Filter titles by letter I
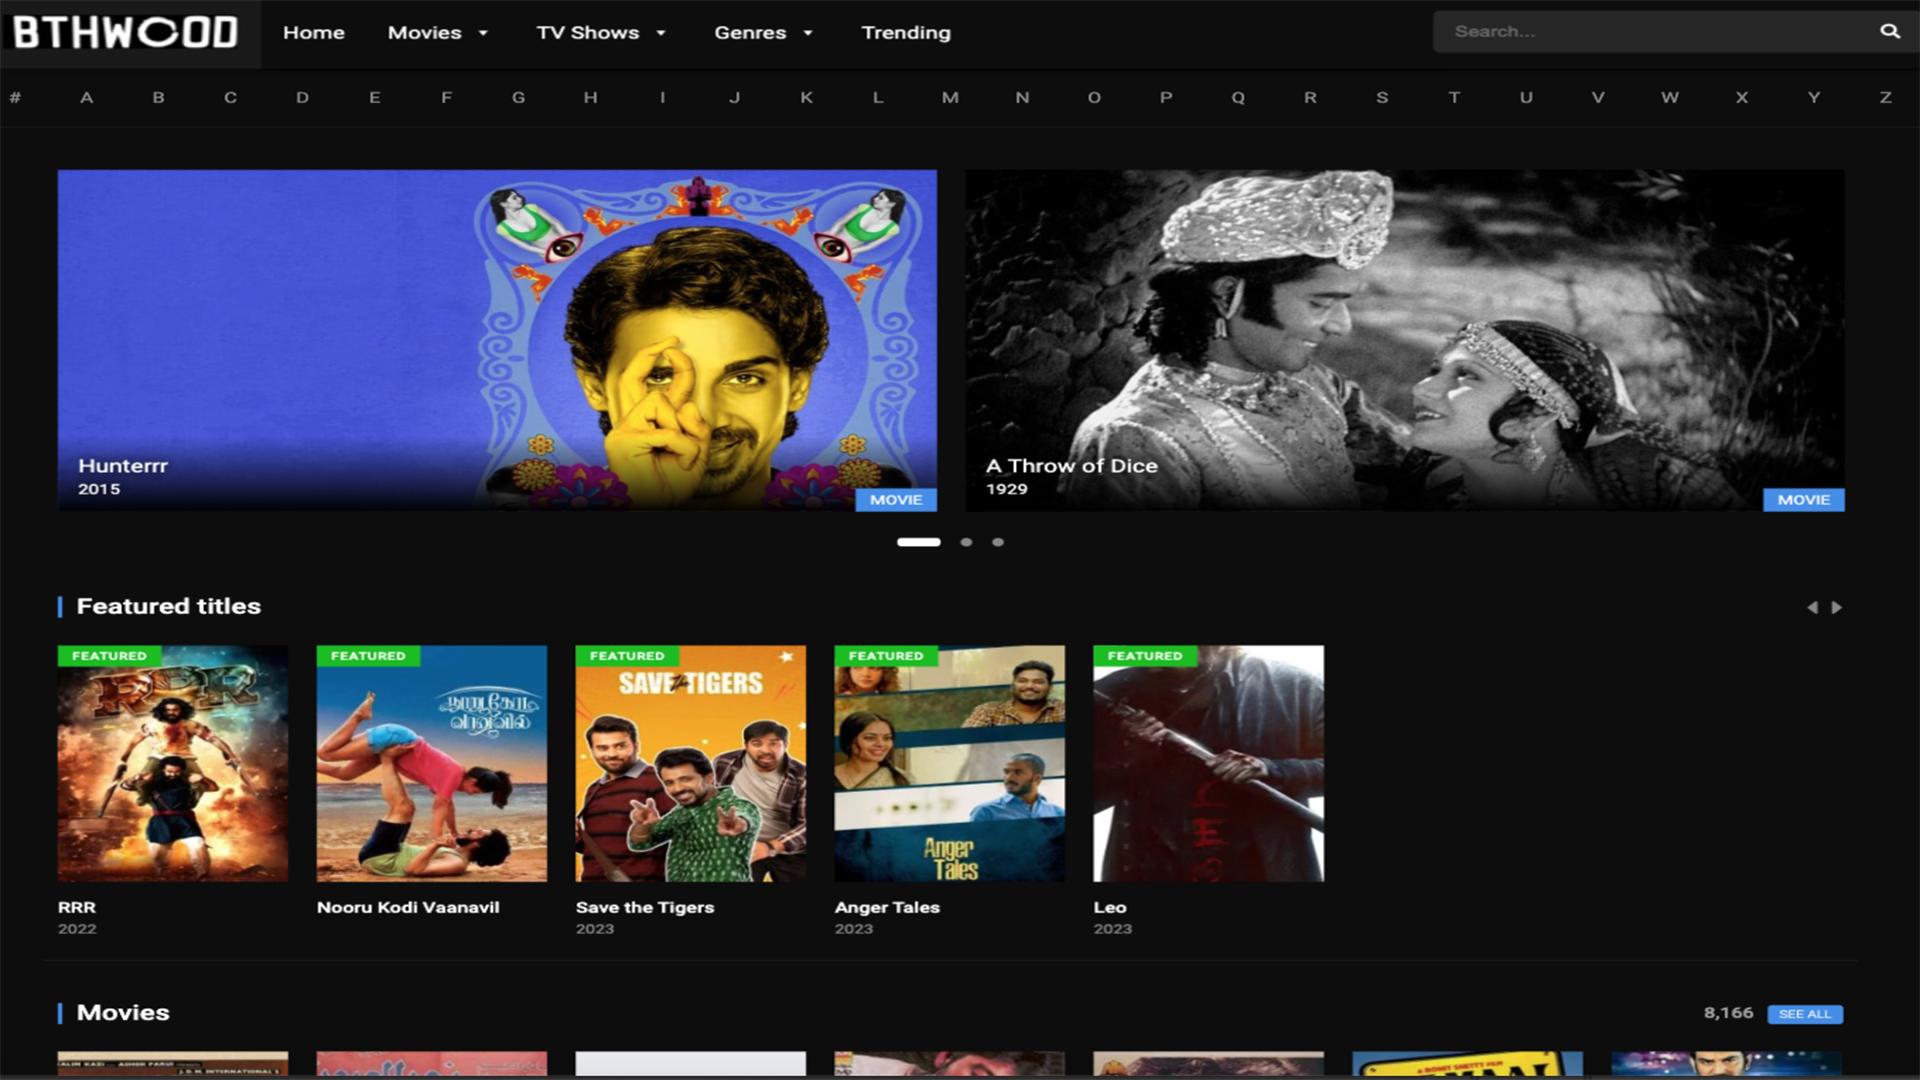The height and width of the screenshot is (1080, 1920). click(662, 97)
